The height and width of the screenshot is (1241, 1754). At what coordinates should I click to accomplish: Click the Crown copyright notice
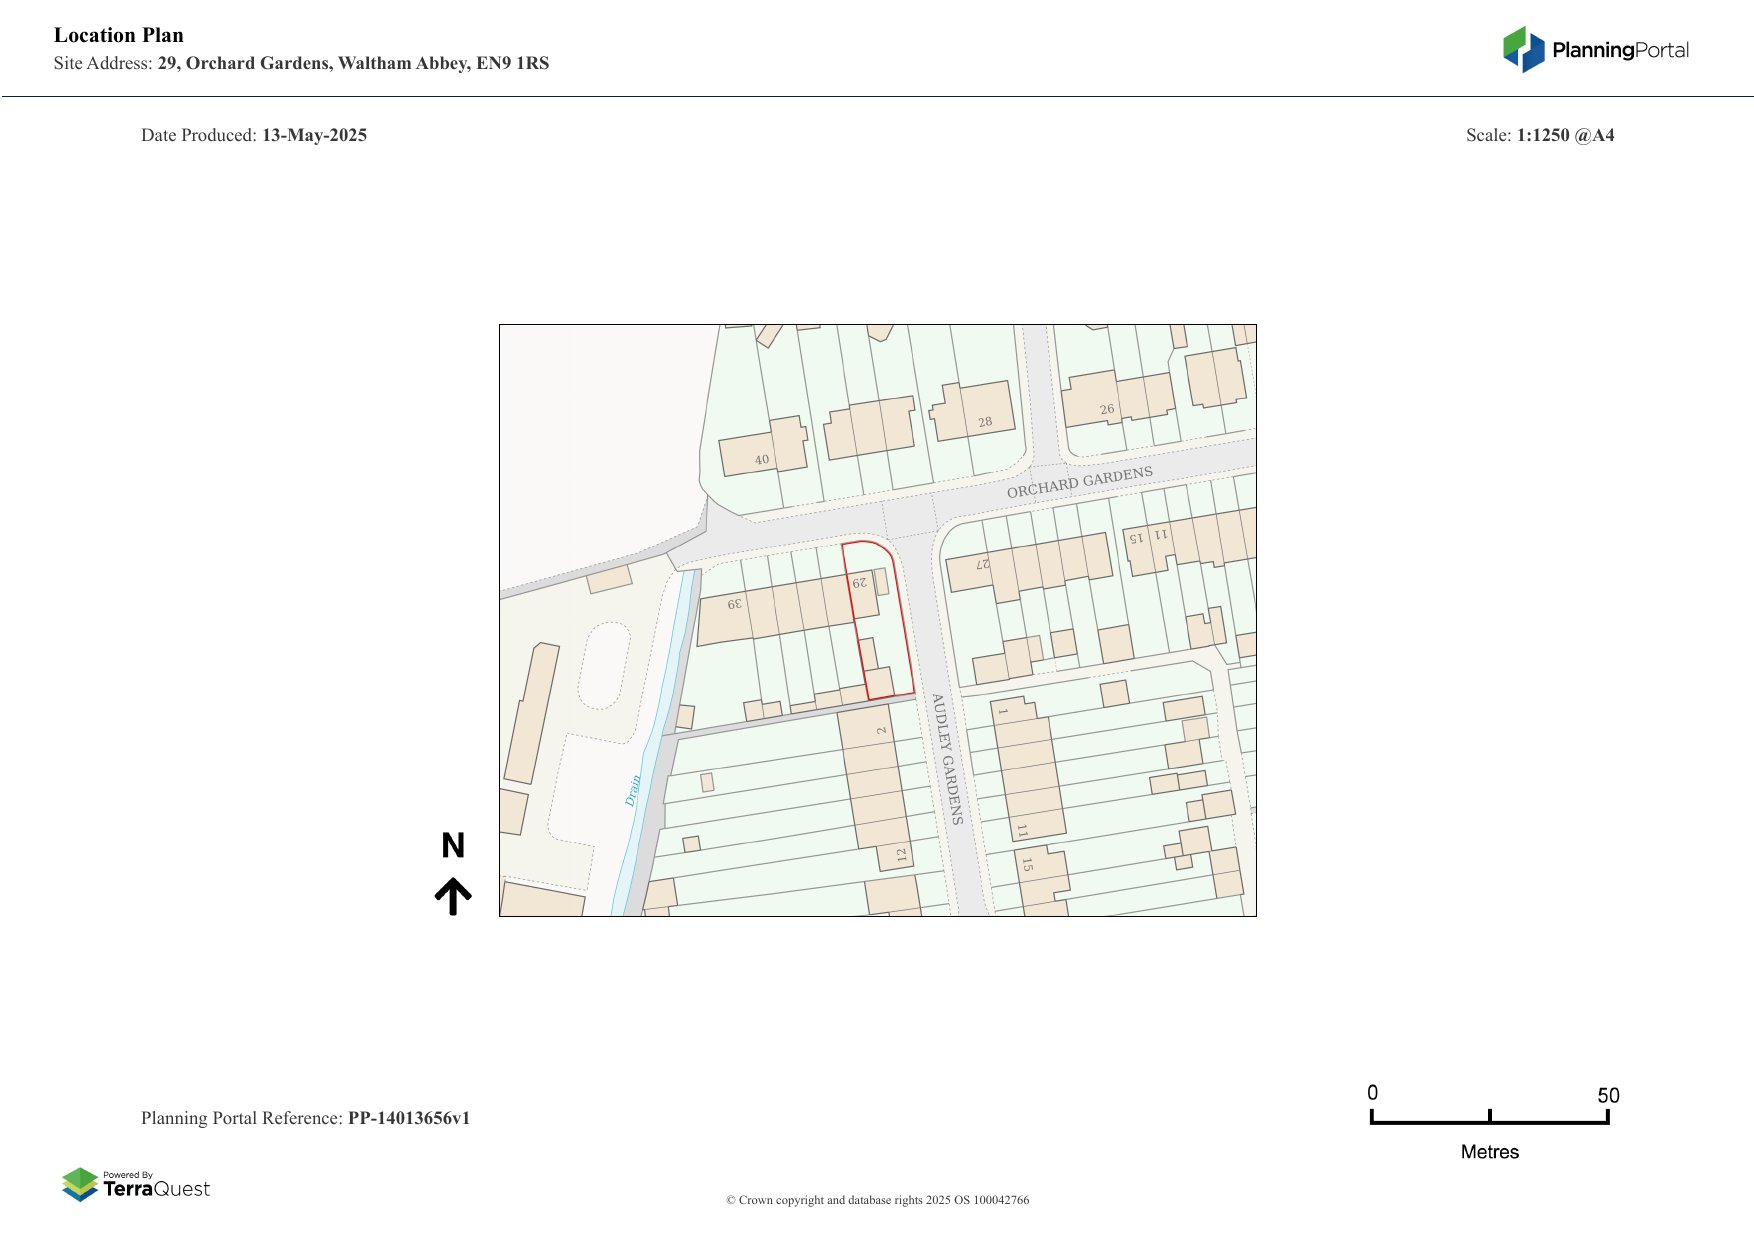(x=877, y=1200)
